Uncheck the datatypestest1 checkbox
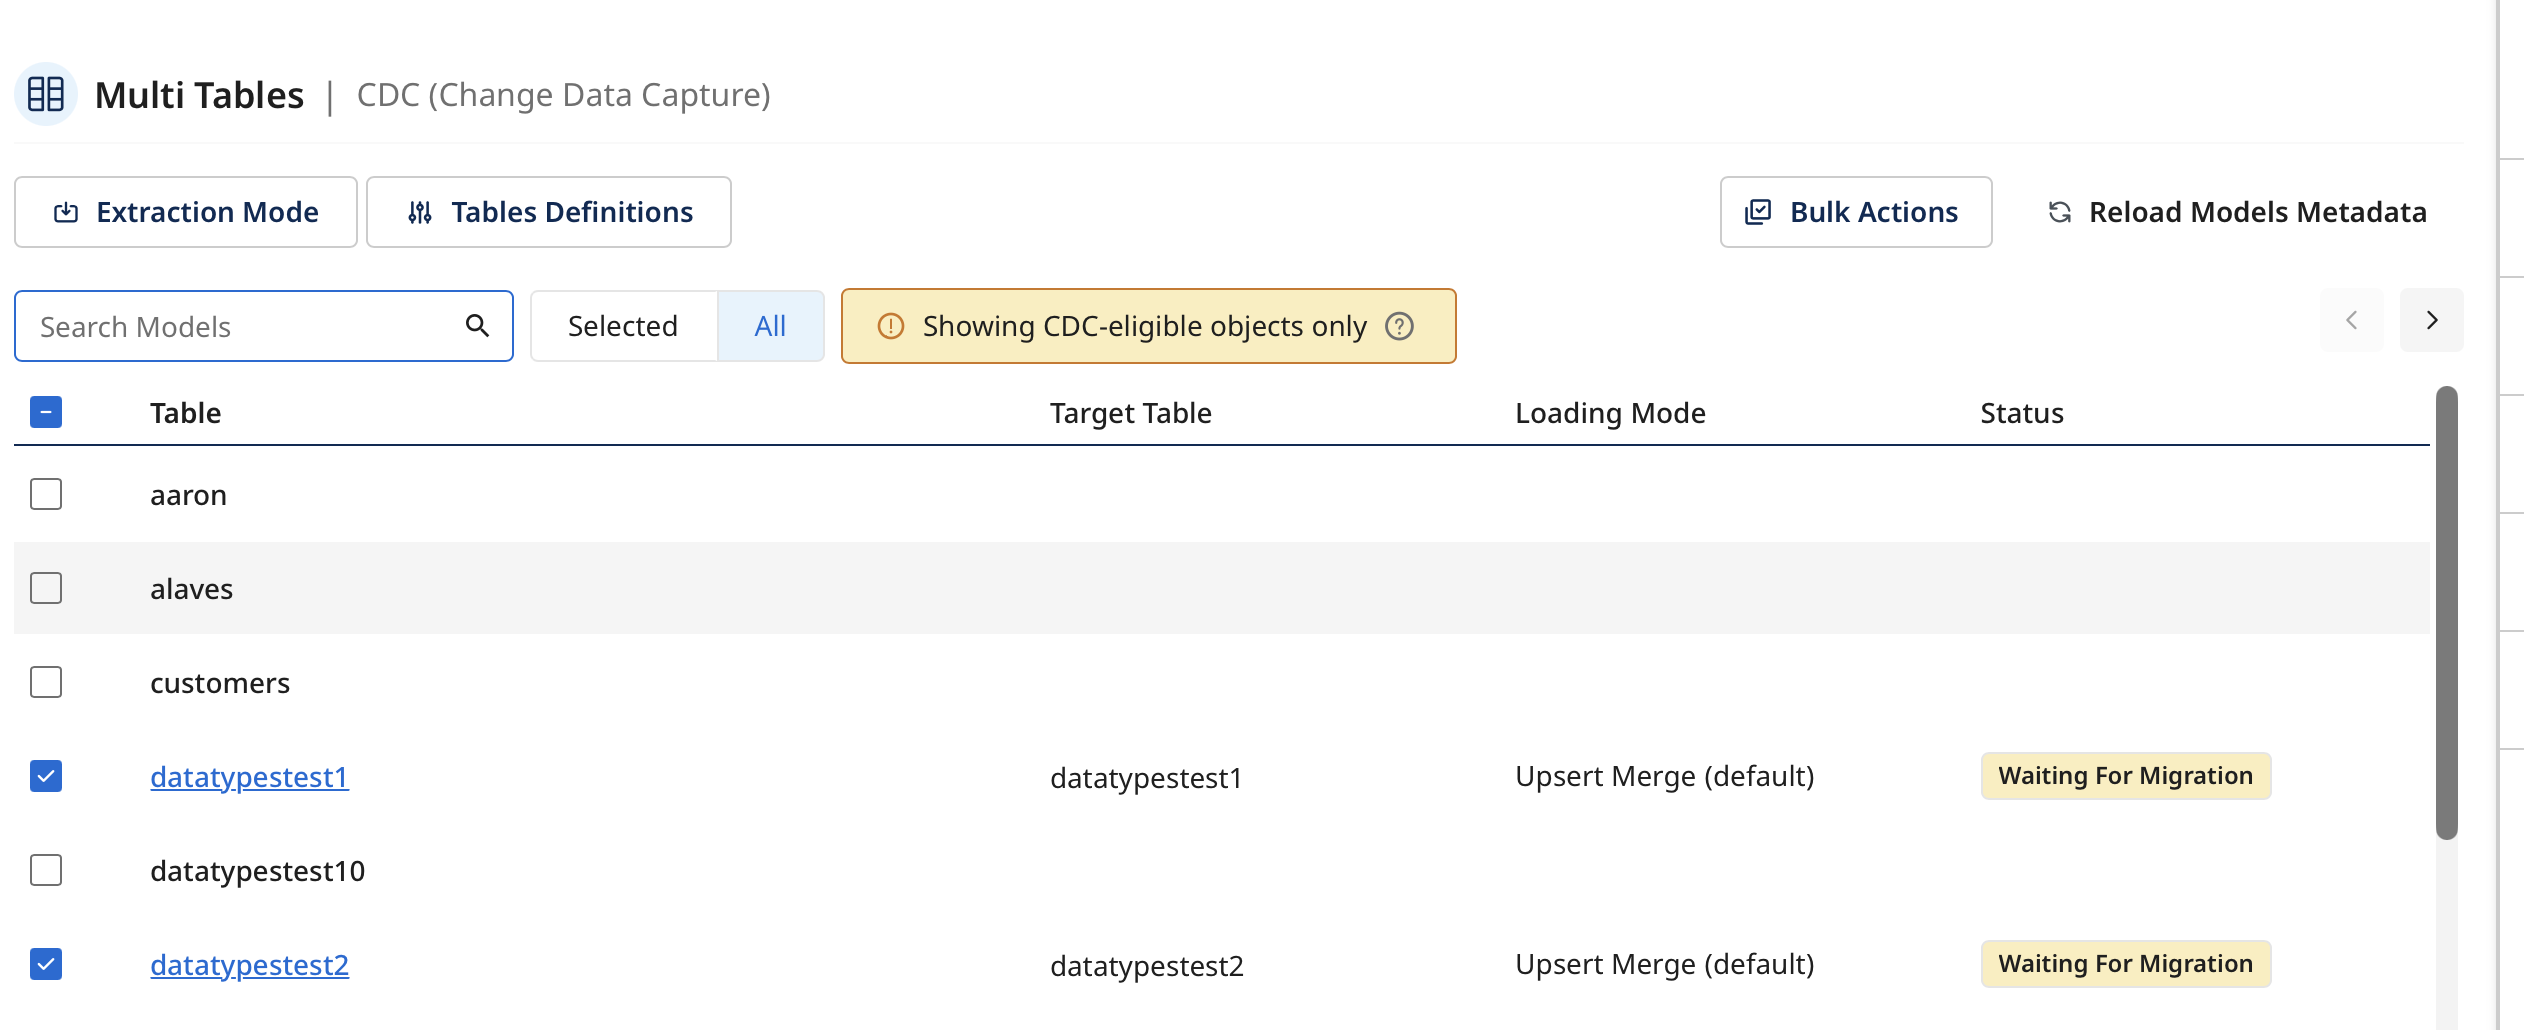This screenshot has height=1030, width=2524. (x=46, y=776)
